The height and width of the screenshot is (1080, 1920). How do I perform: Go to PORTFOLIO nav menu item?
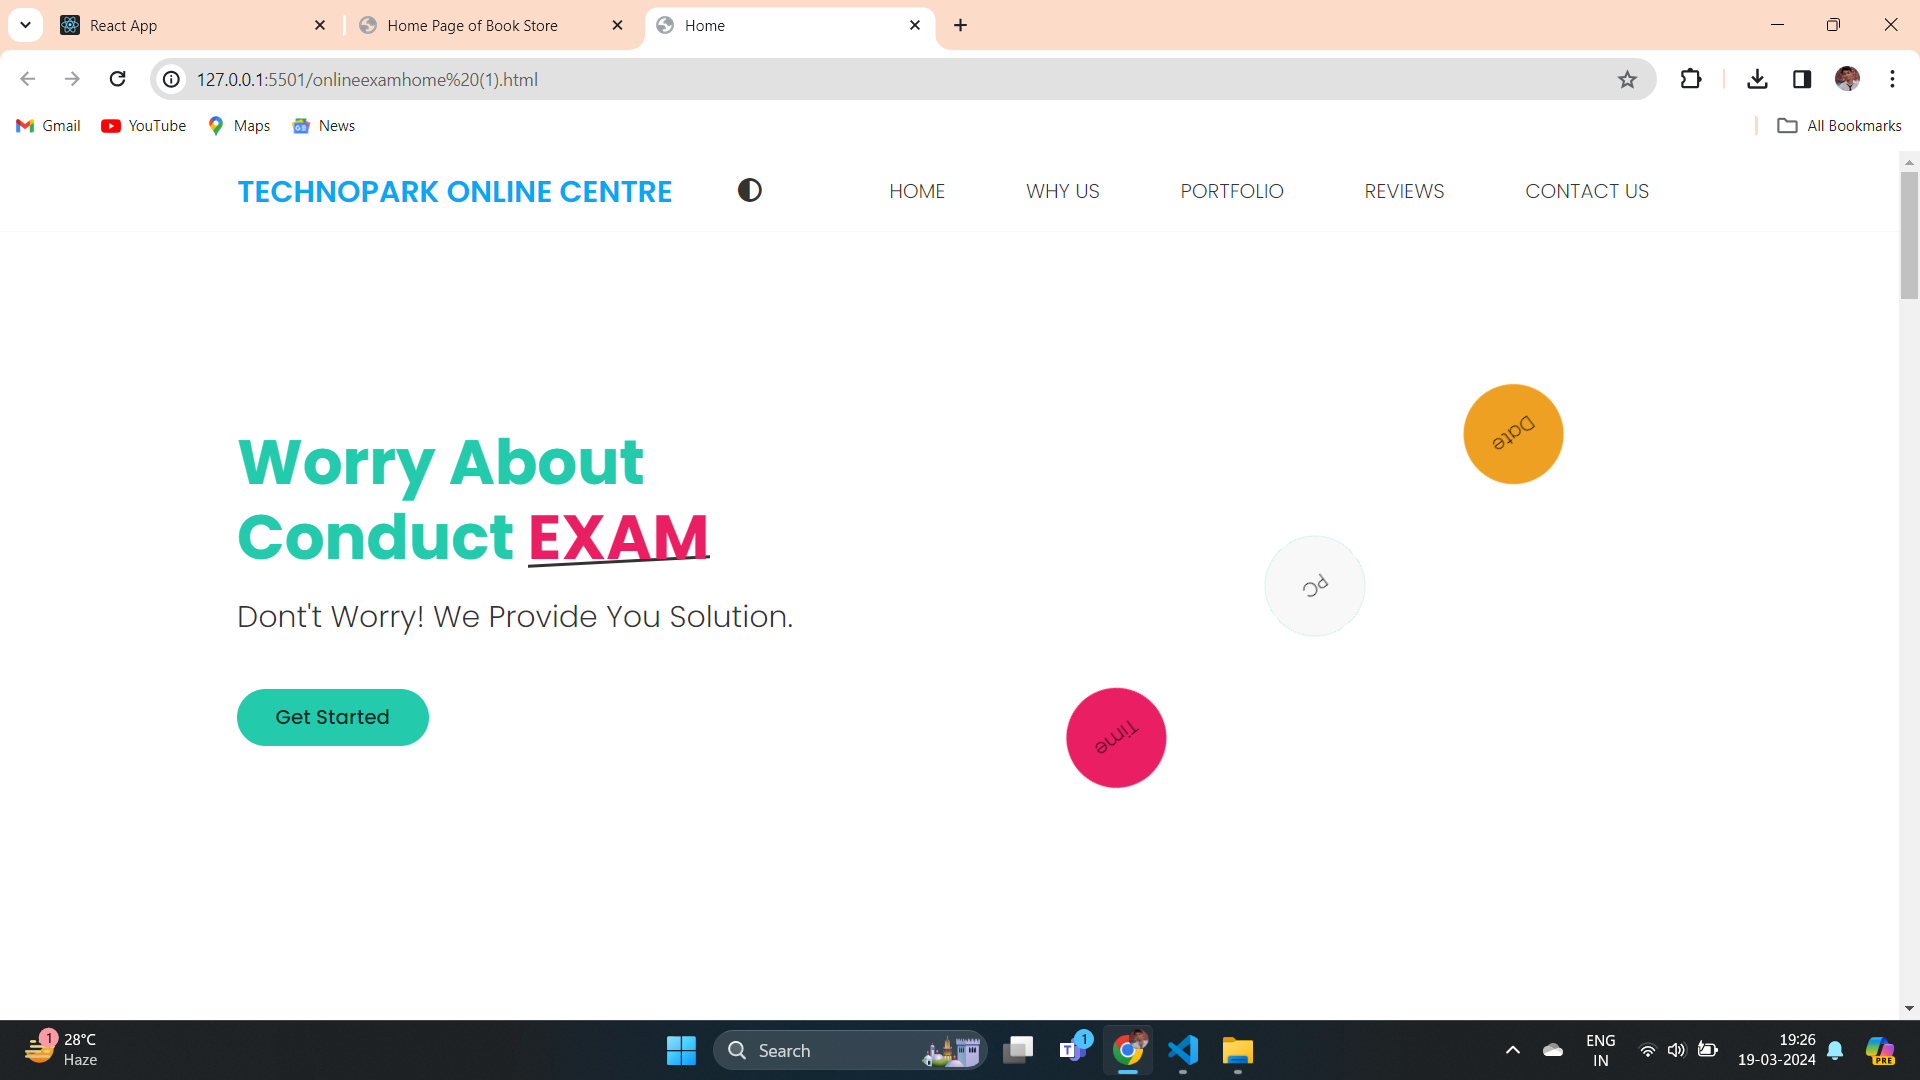[1231, 191]
